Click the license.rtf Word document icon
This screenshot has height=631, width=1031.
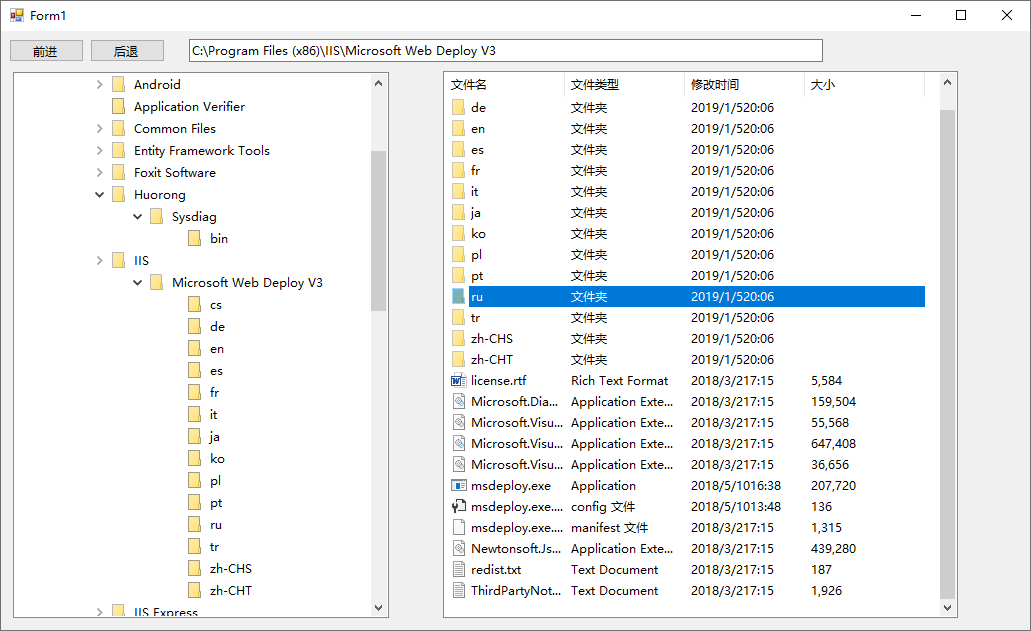(458, 381)
